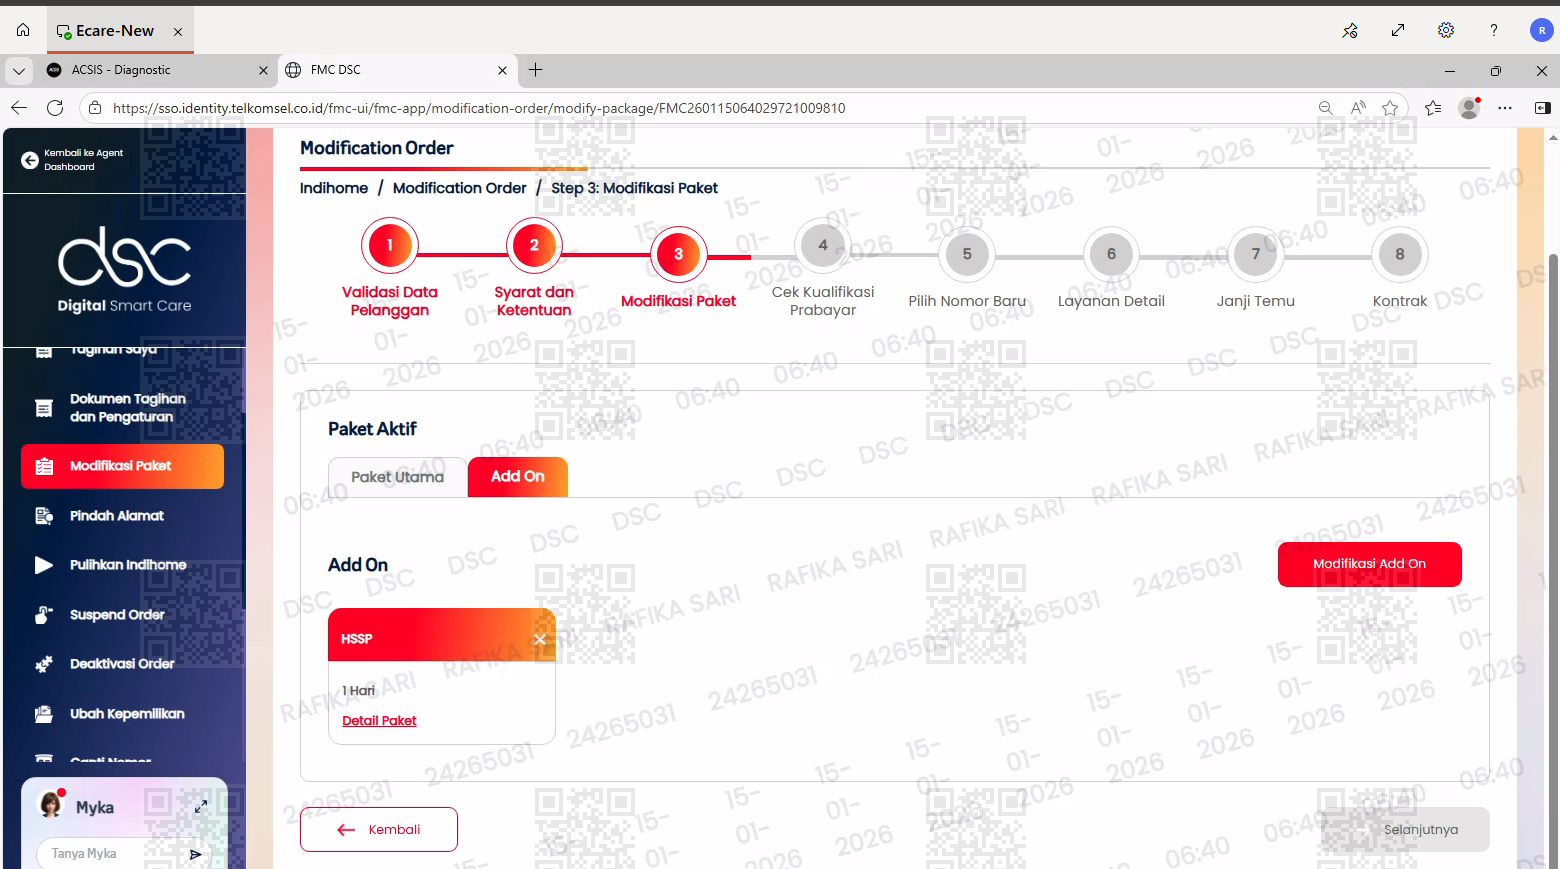Switch to ACSIS - Diagnostic tab
Viewport: 1560px width, 869px height.
click(x=158, y=70)
